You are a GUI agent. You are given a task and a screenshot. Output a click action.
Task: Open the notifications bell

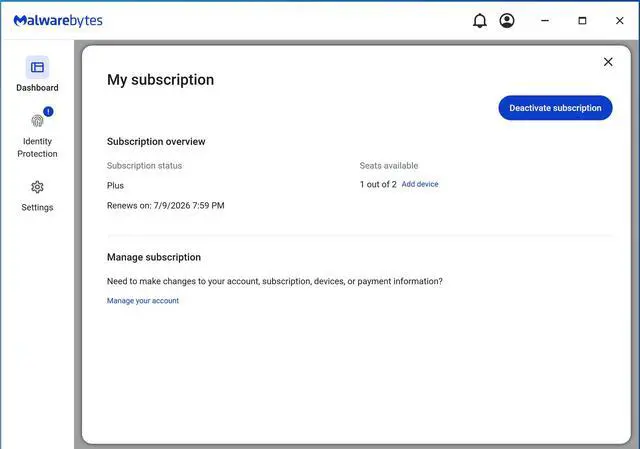point(480,20)
